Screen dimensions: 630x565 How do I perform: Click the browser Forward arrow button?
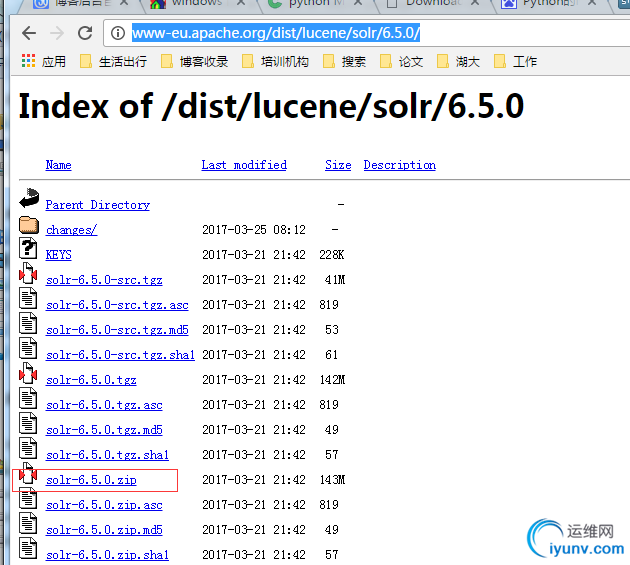57,33
